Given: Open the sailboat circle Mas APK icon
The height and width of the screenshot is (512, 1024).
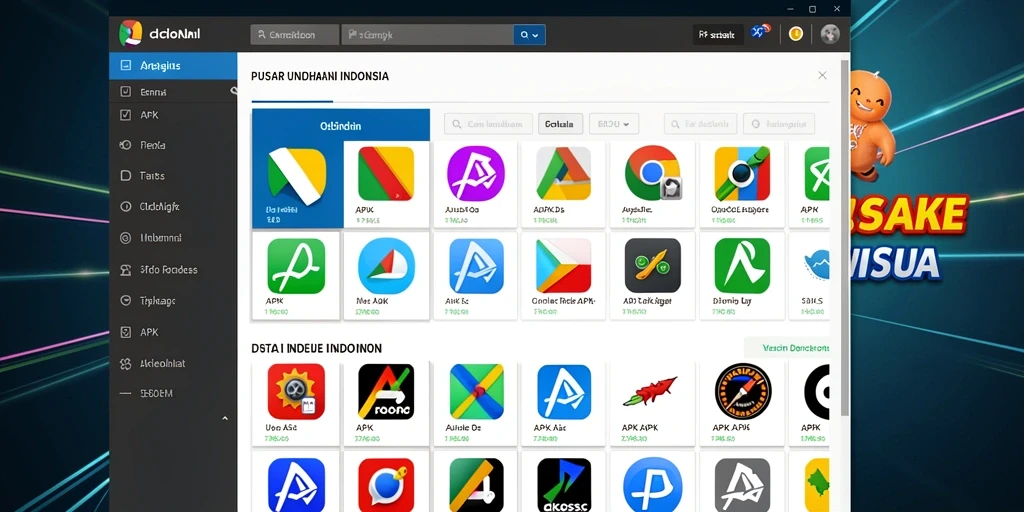Looking at the screenshot, I should pos(386,266).
